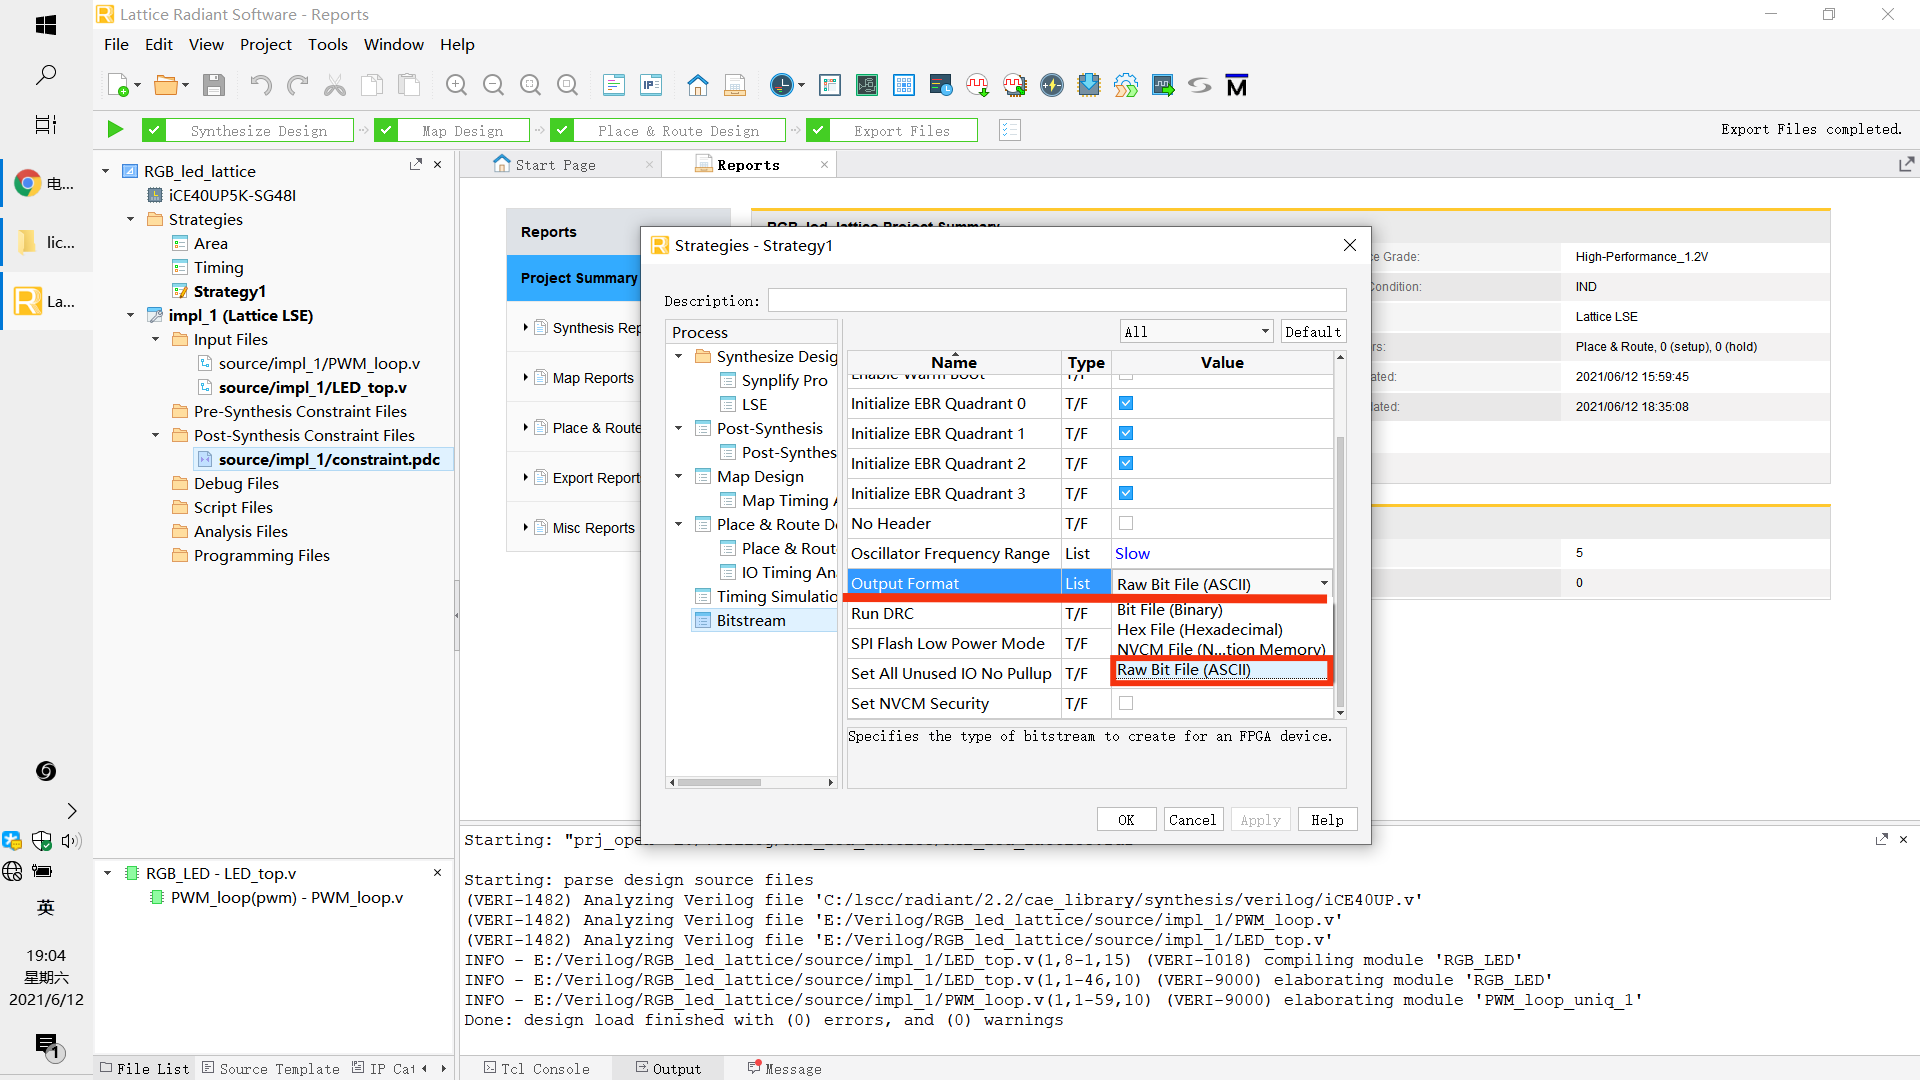Expand the Map Reports section

[526, 378]
